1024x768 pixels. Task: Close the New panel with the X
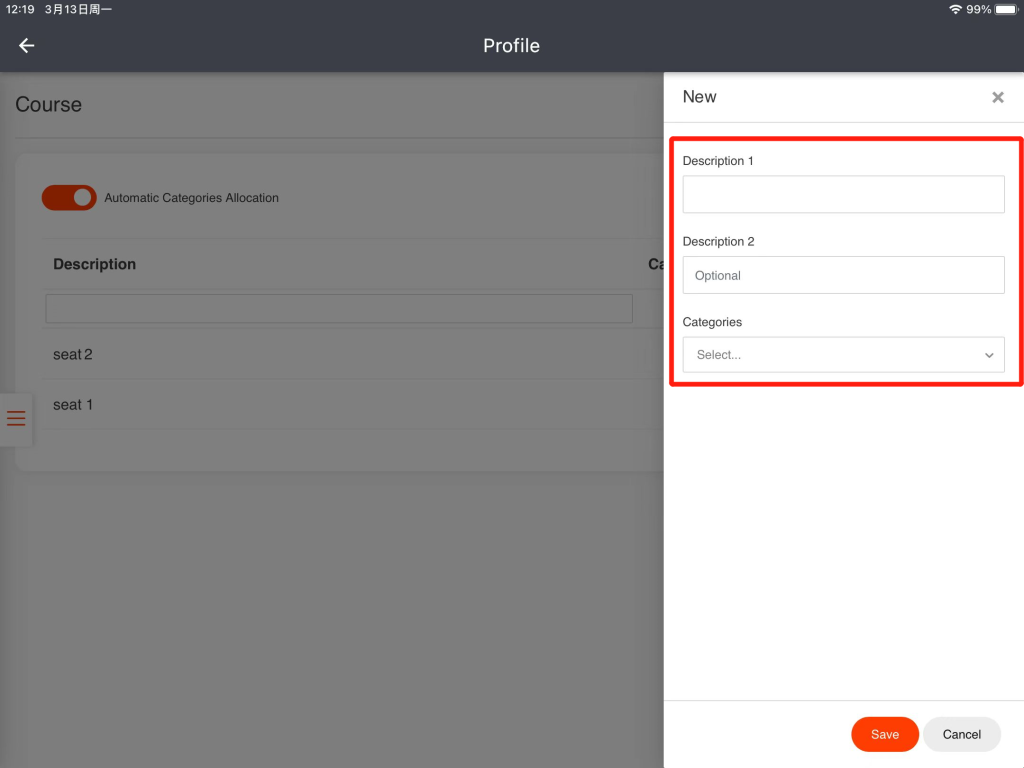997,97
